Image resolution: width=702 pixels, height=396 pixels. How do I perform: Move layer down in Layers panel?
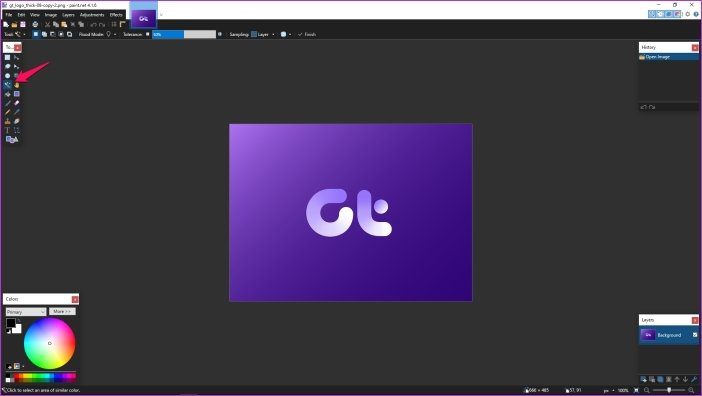click(x=685, y=379)
